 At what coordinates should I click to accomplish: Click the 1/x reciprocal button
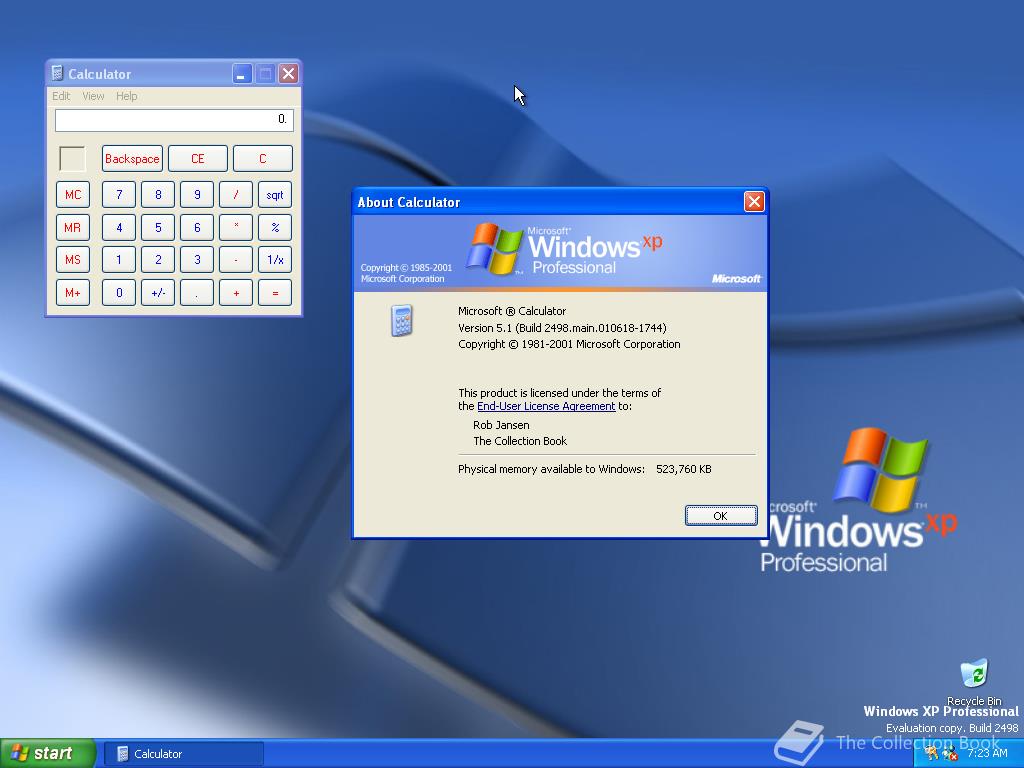click(275, 260)
